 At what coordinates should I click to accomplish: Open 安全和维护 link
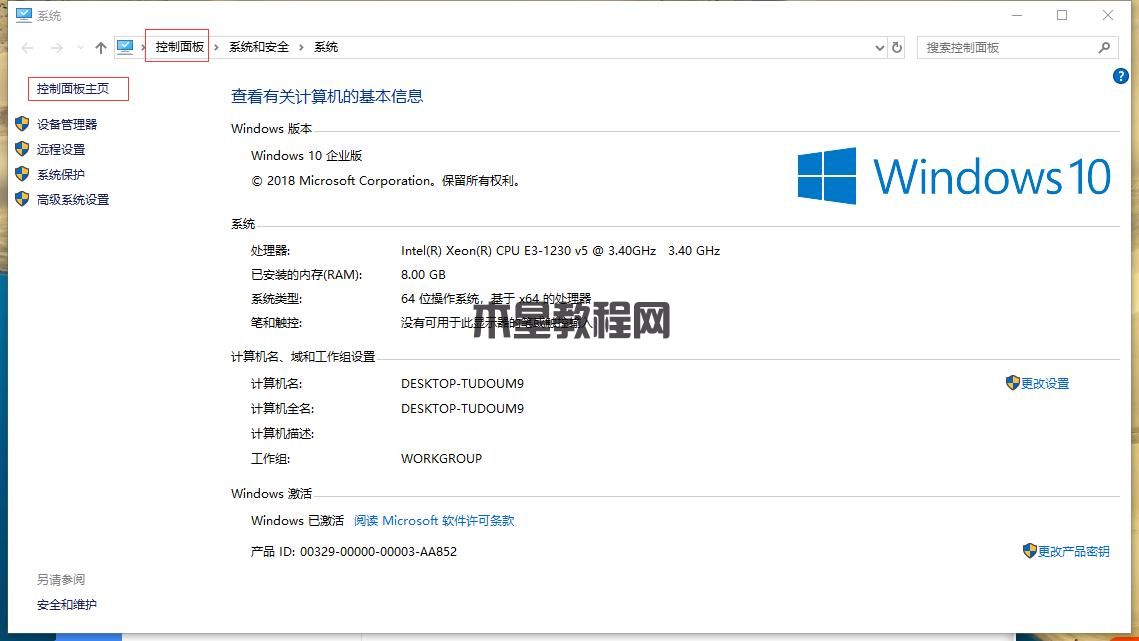67,604
